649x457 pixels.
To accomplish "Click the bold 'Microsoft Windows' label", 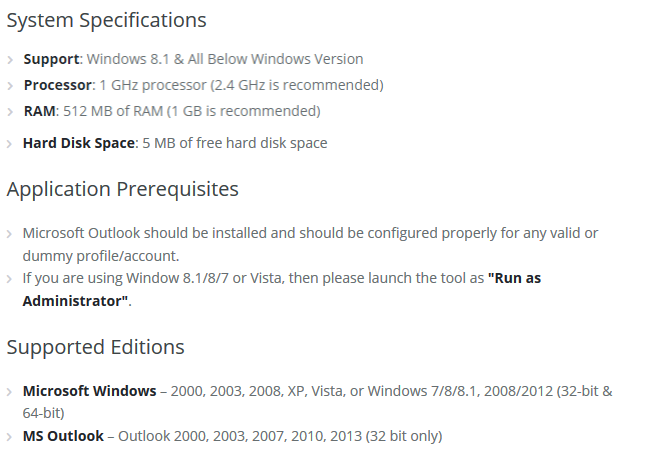I will tap(89, 391).
